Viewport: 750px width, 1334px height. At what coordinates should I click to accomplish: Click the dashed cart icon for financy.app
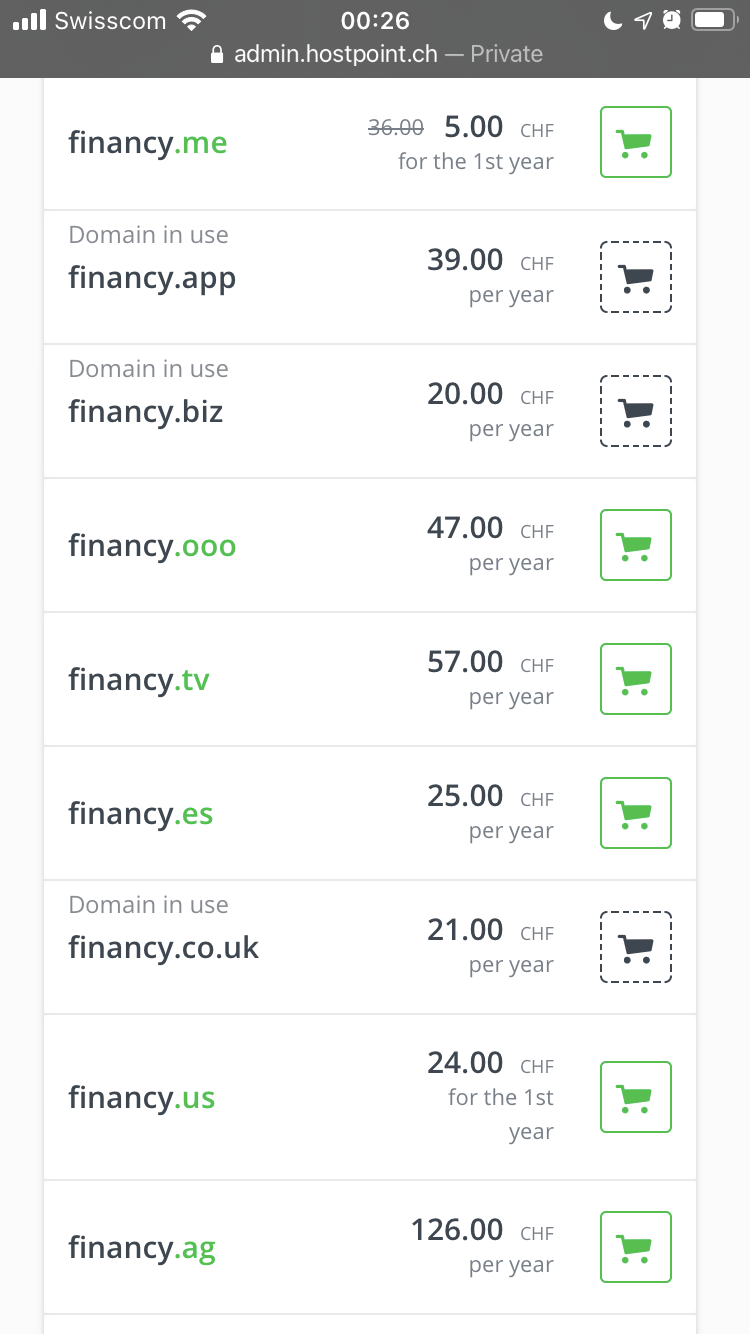[x=635, y=277]
